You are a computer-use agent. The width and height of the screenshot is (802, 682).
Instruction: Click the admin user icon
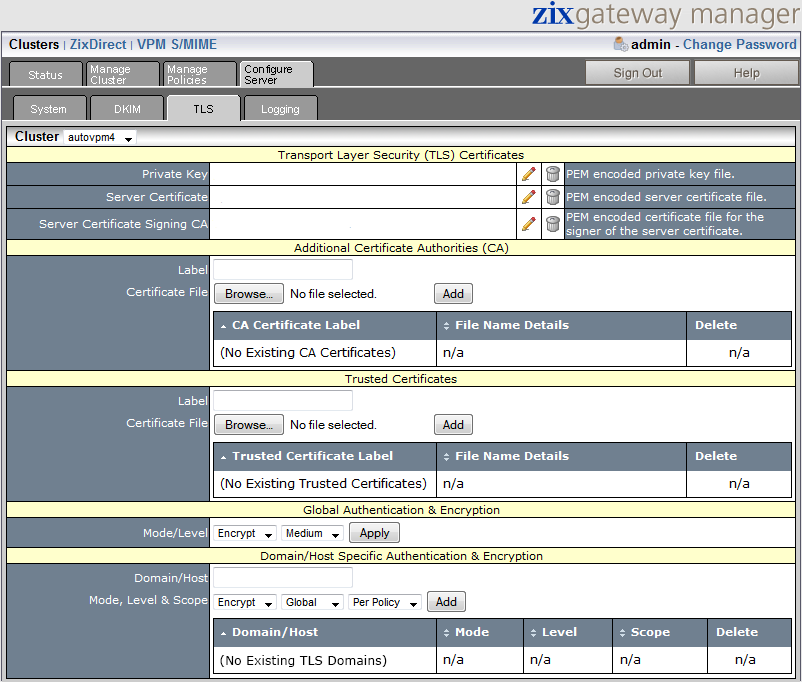coord(620,44)
